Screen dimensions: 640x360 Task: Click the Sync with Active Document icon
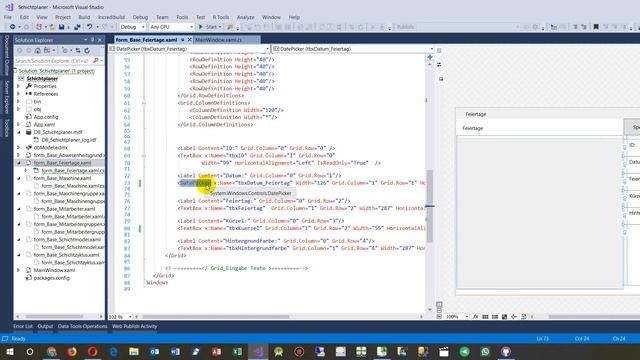click(x=78, y=51)
